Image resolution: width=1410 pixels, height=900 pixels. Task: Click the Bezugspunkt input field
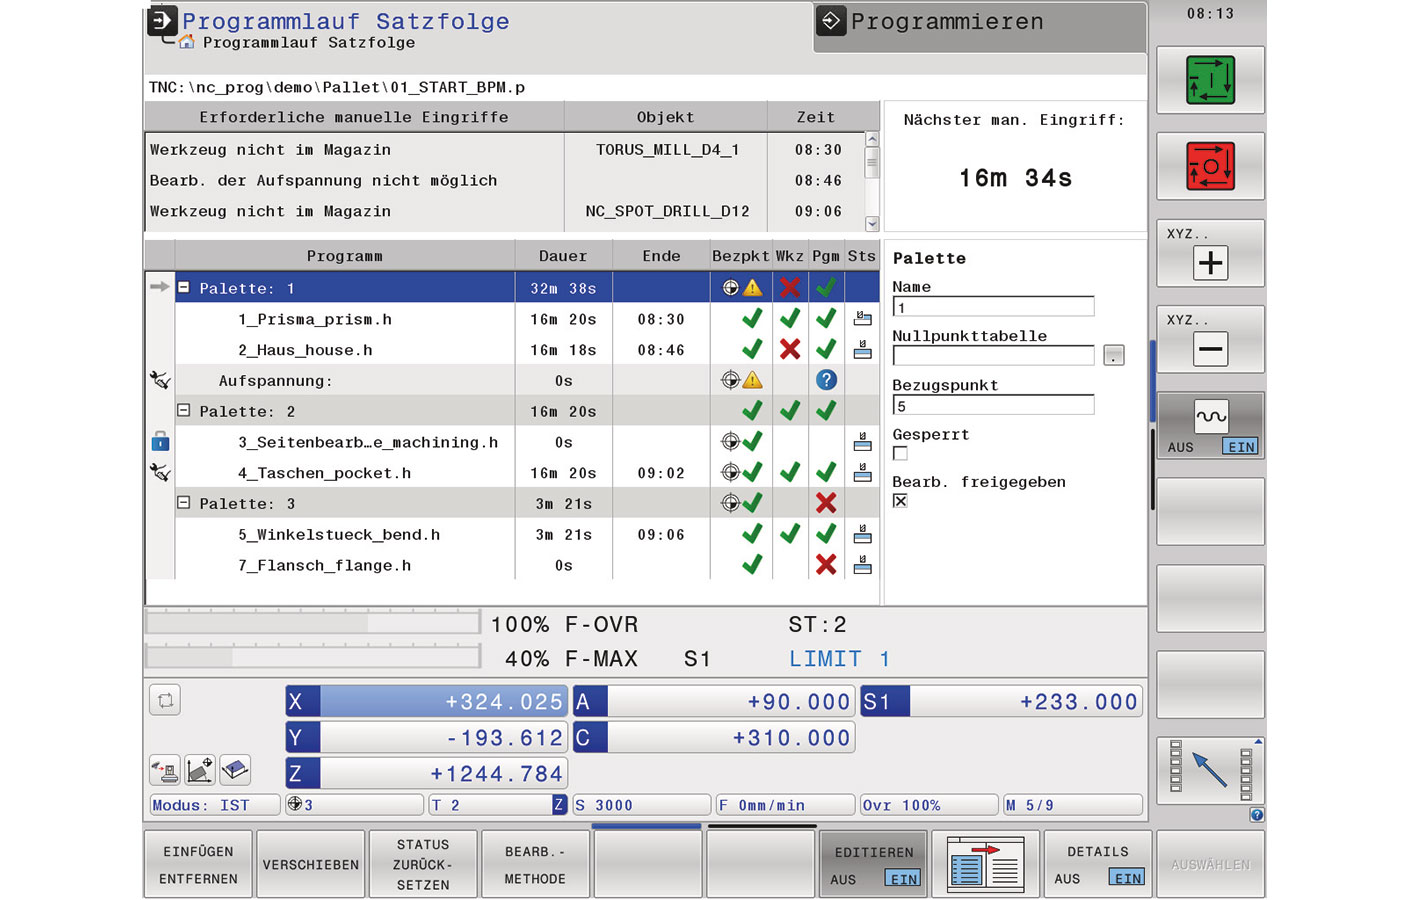pos(993,405)
